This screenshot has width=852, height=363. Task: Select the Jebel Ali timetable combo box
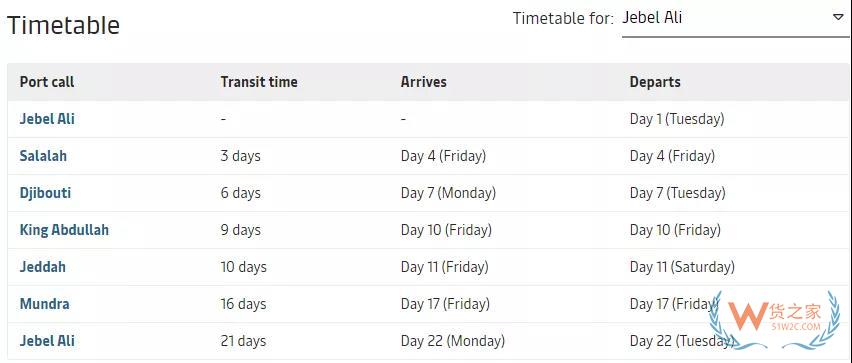coord(735,20)
